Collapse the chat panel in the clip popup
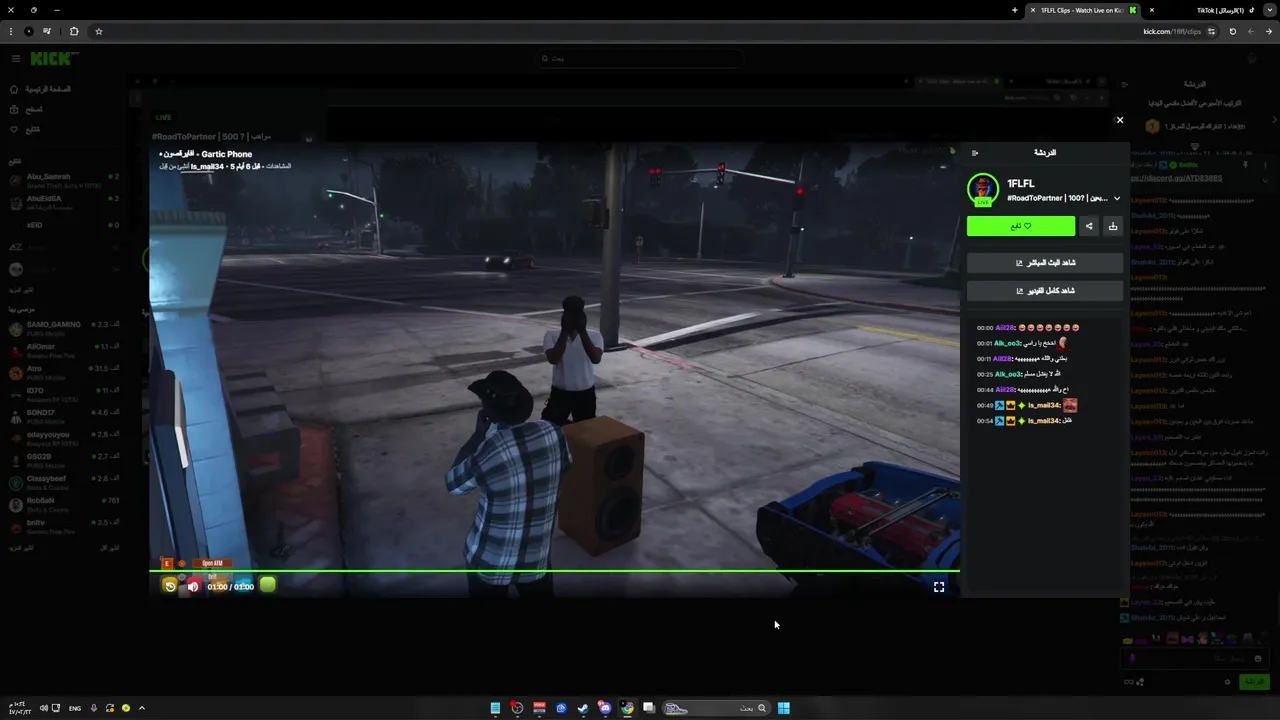Viewport: 1280px width, 720px height. pyautogui.click(x=975, y=153)
